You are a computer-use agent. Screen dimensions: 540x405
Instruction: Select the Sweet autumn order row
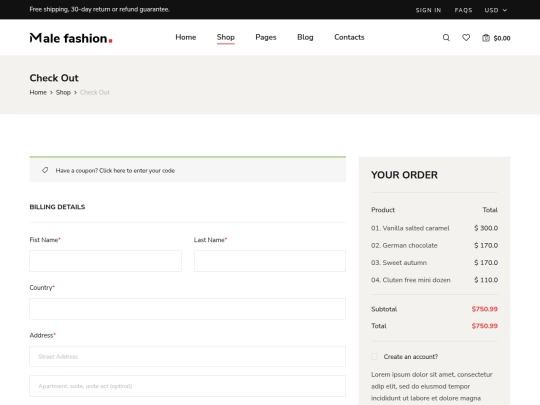[x=434, y=262]
